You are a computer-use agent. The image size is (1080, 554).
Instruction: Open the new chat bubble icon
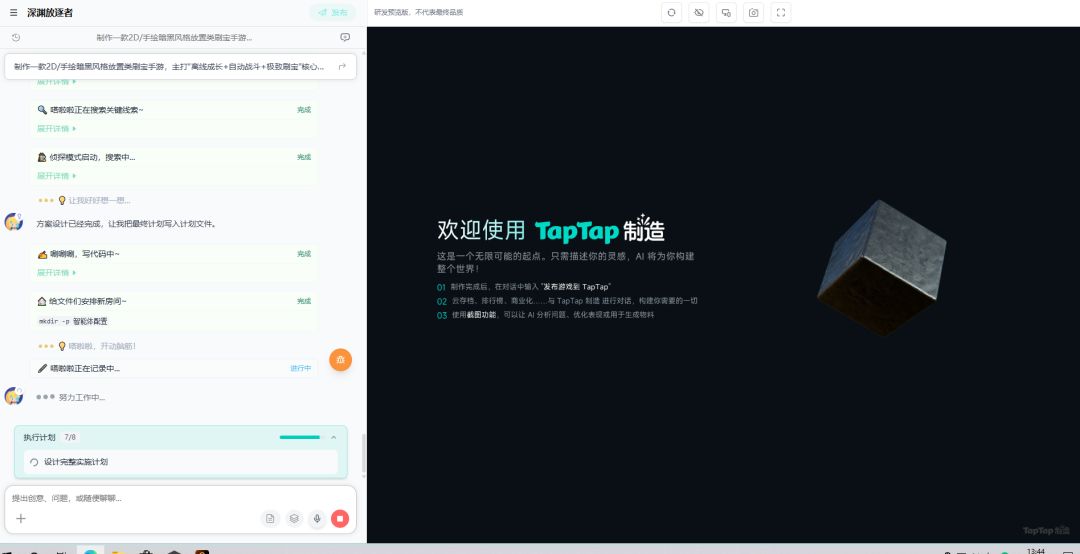coord(345,37)
